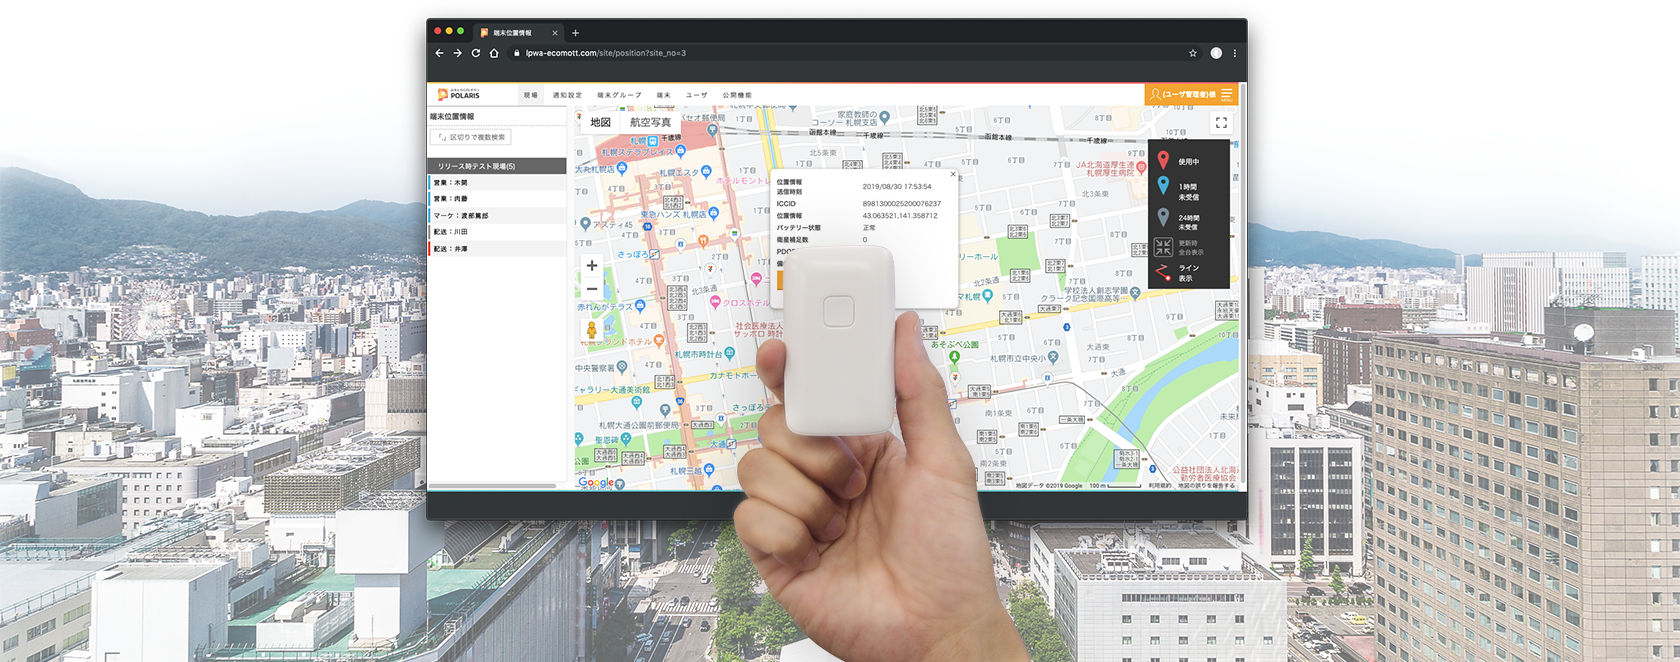Open the 端末 menu tab
The height and width of the screenshot is (662, 1680).
point(664,95)
